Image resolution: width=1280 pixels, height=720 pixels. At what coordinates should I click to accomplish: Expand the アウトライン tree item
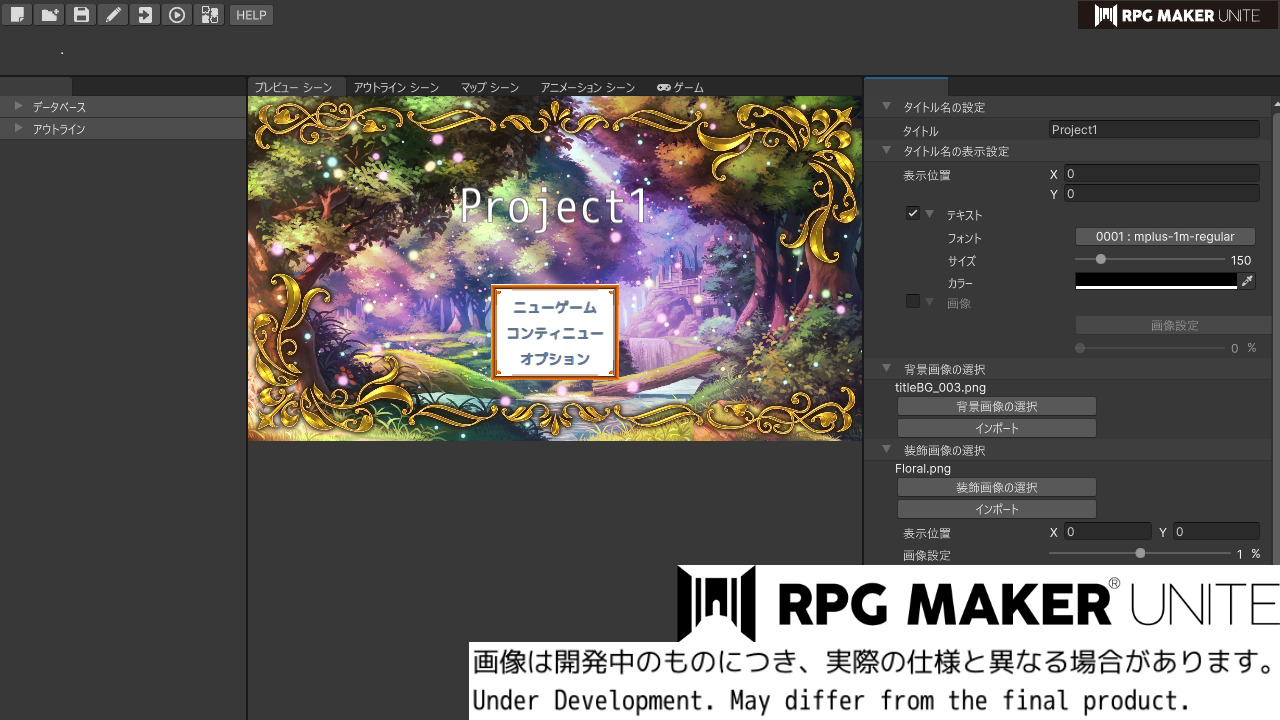pyautogui.click(x=18, y=128)
